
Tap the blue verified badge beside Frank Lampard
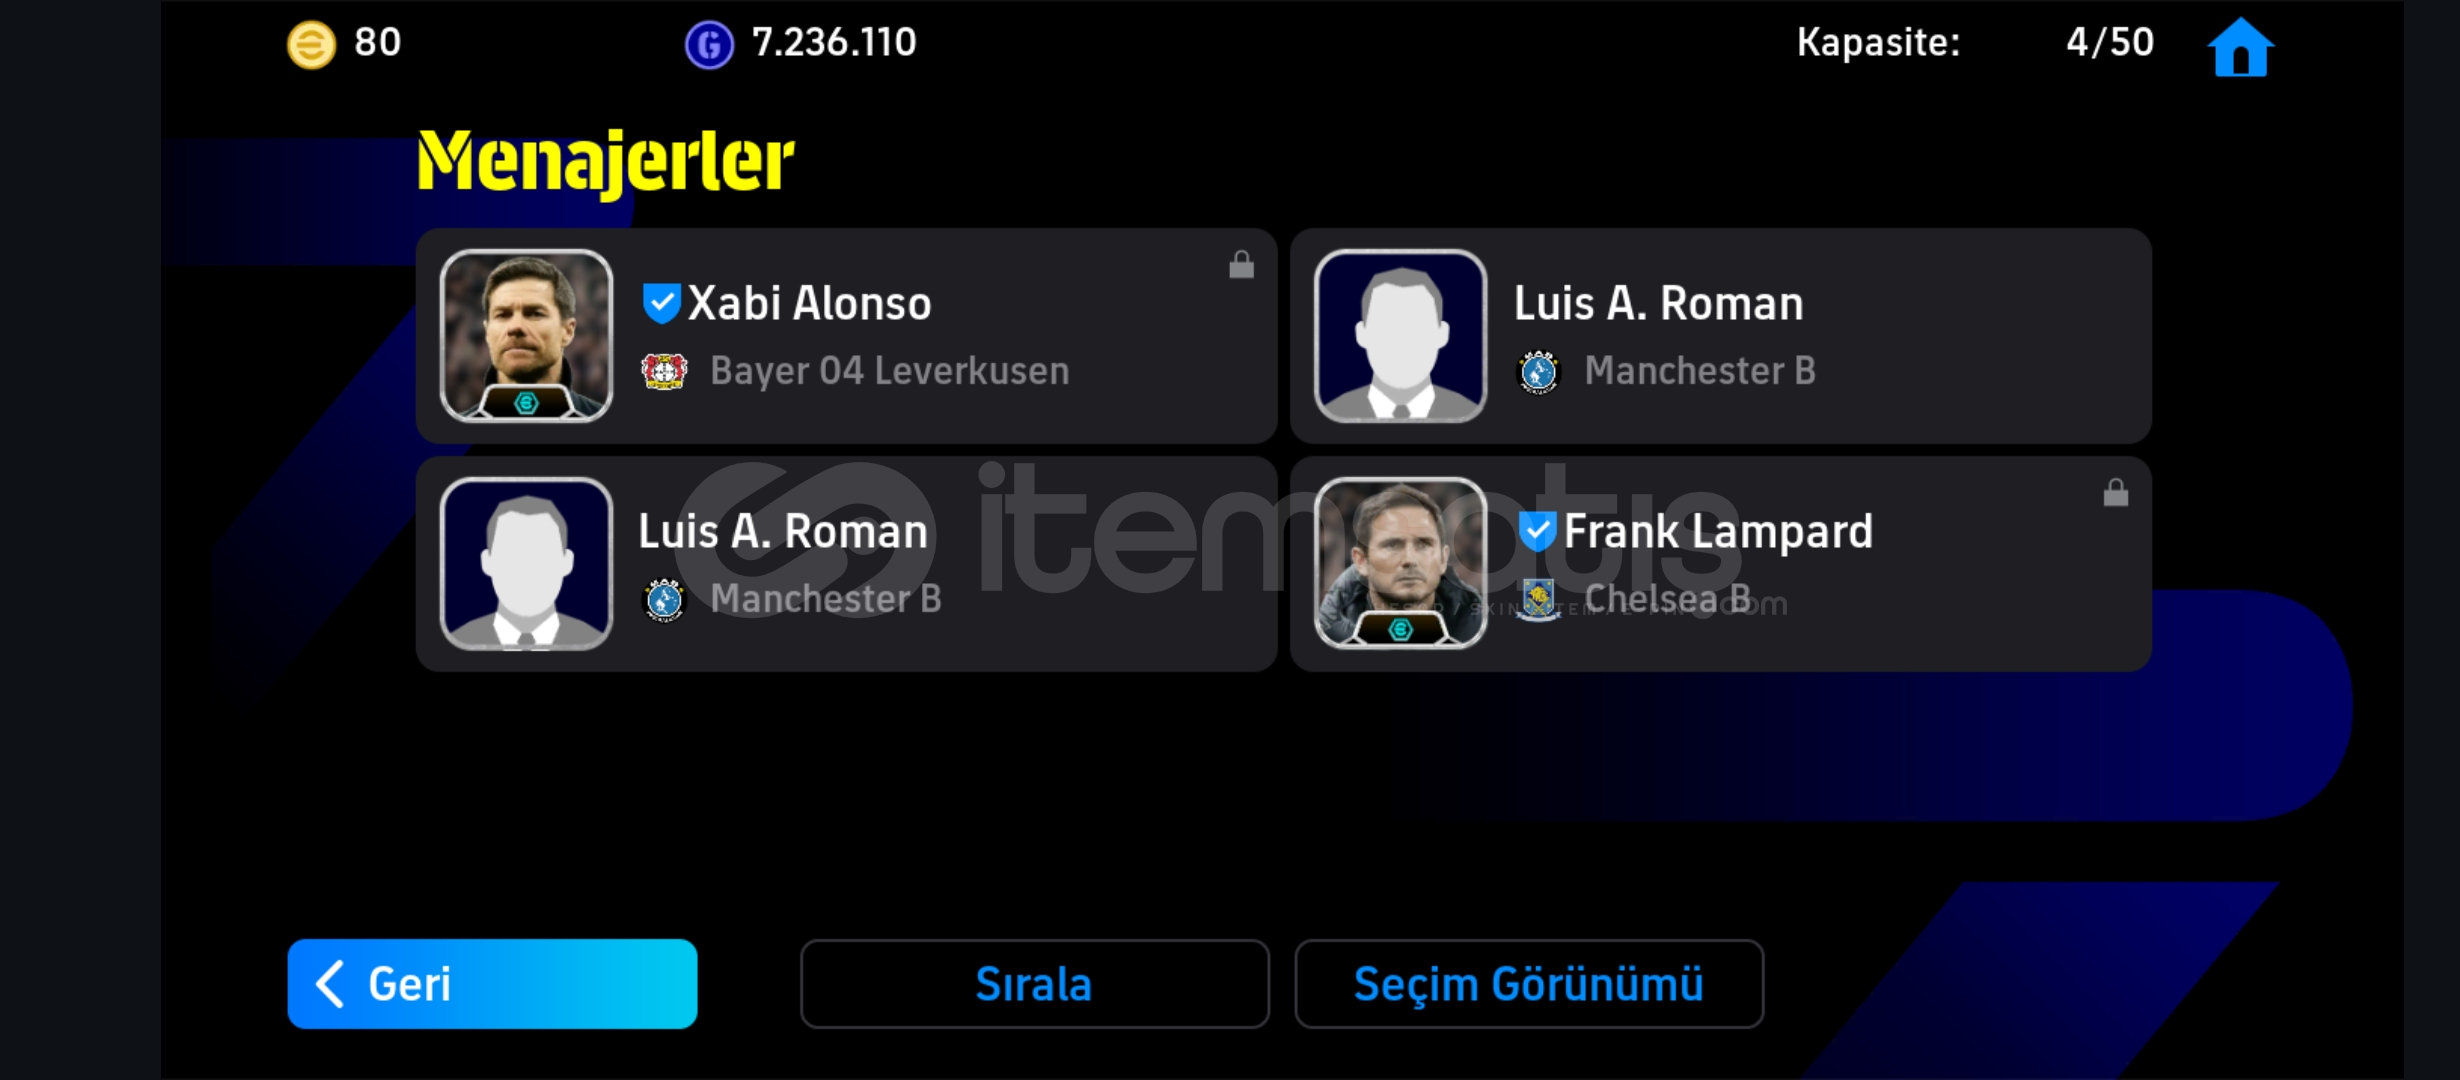(x=1536, y=531)
